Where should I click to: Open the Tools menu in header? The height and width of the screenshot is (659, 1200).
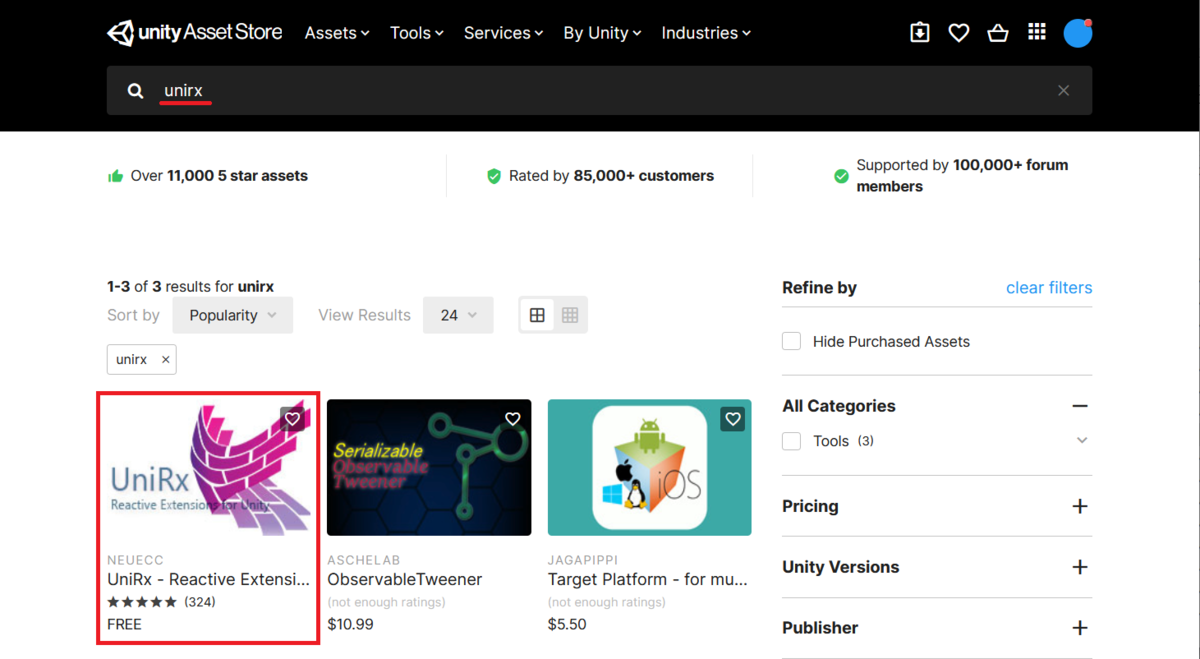pos(417,33)
